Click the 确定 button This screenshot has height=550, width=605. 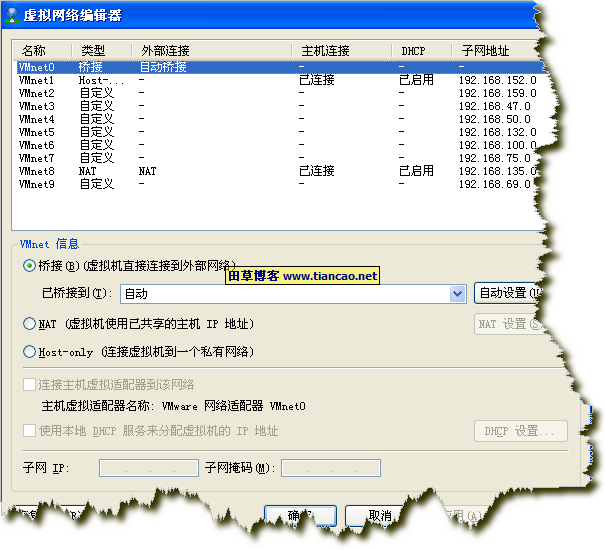pos(300,516)
